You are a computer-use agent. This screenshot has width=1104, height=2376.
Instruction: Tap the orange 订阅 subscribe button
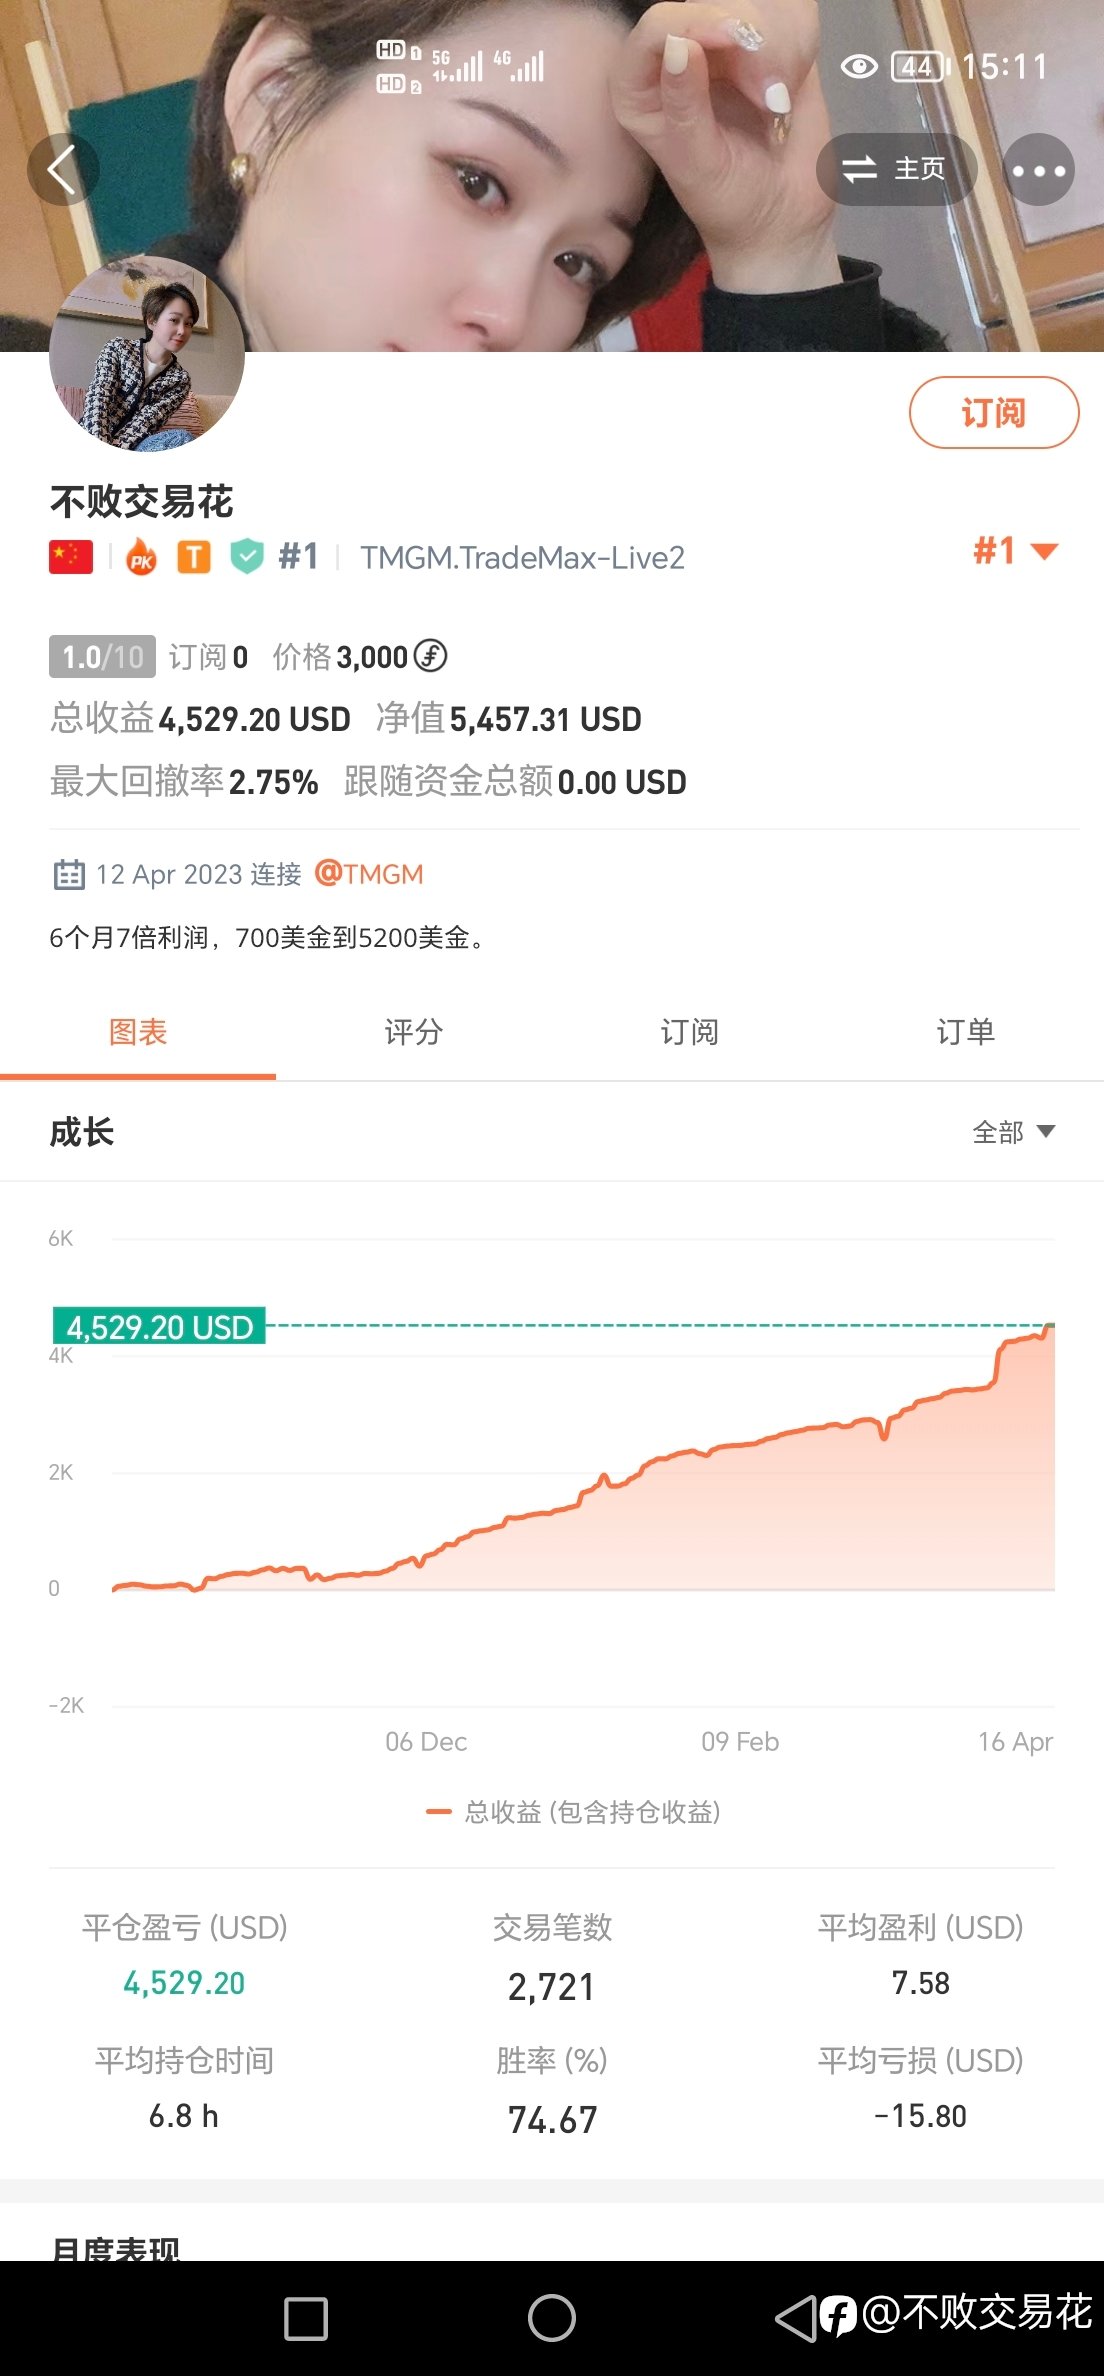coord(994,412)
